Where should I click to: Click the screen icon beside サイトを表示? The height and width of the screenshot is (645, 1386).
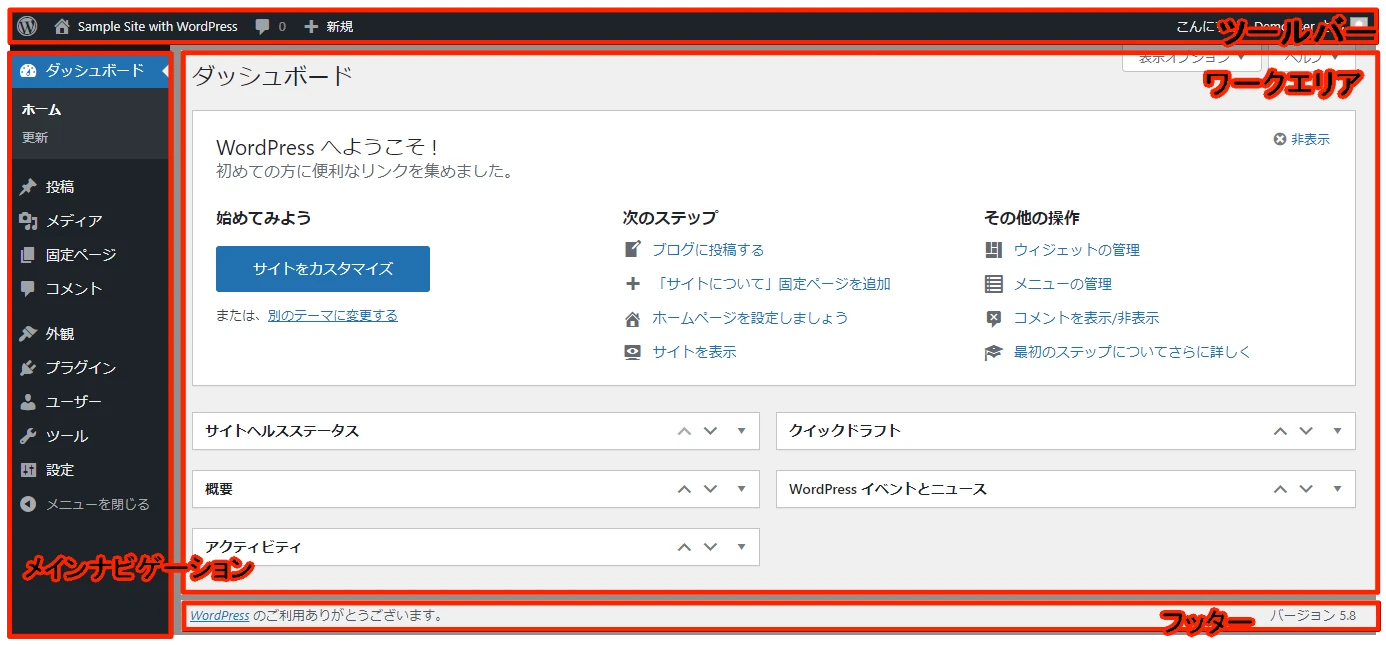pos(632,352)
